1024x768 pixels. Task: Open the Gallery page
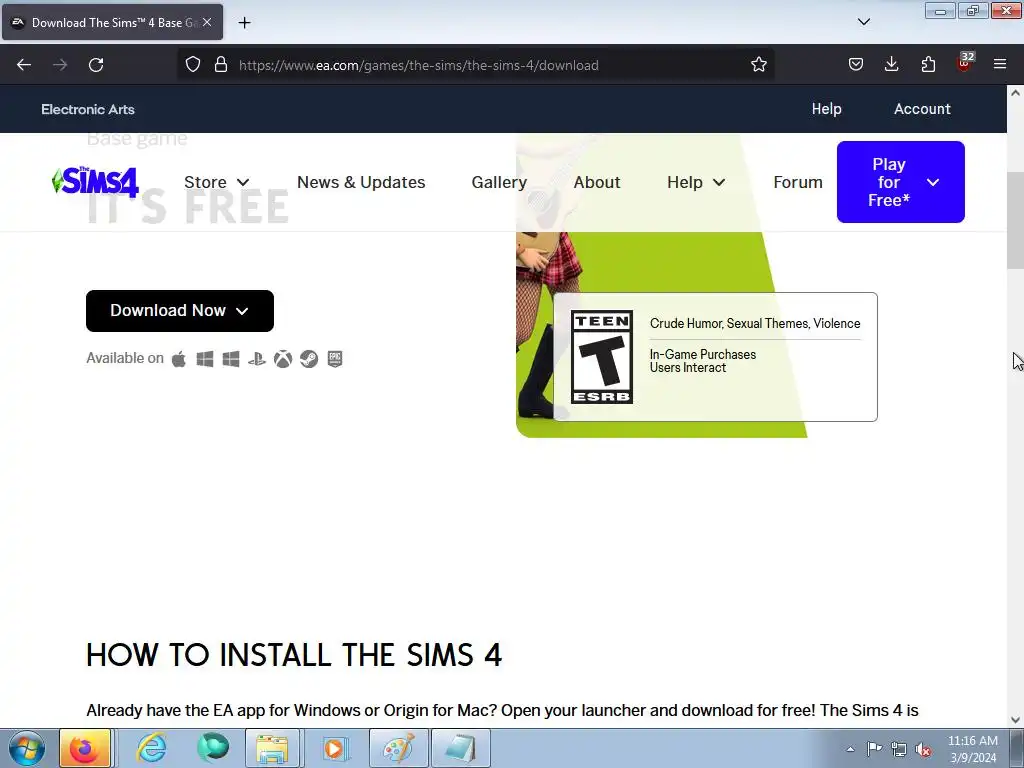[x=499, y=182]
